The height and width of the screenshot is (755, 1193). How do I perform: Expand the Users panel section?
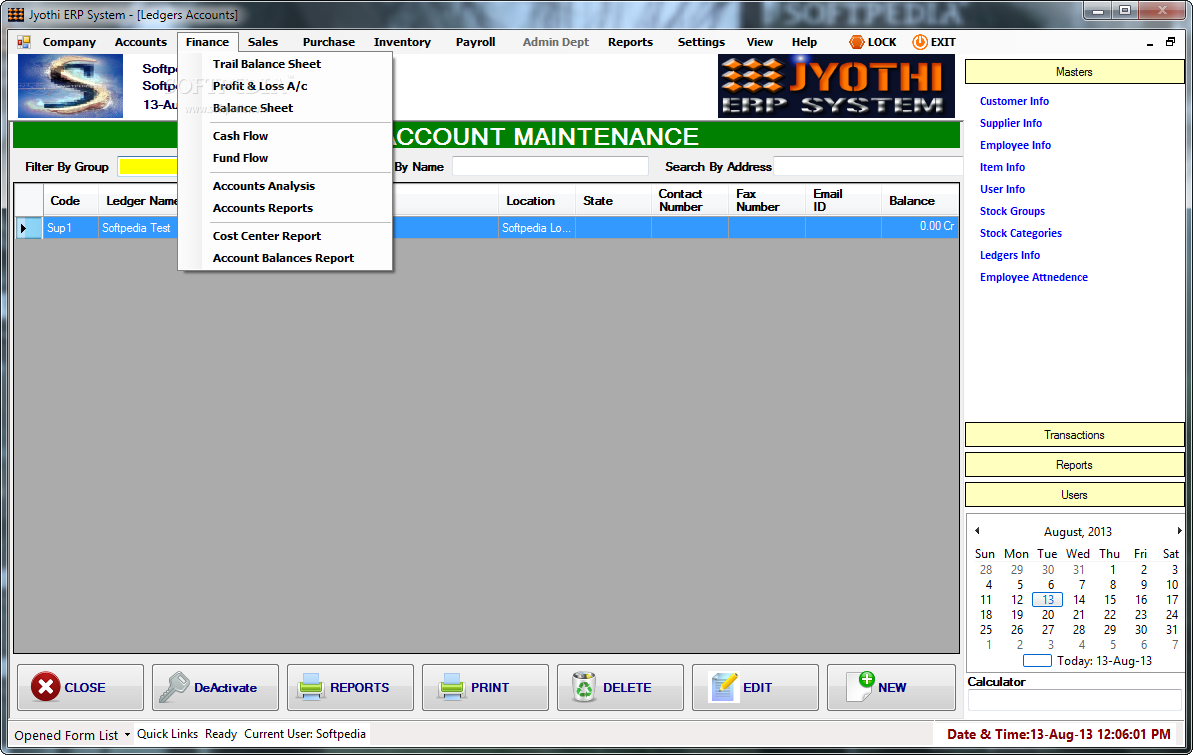point(1074,495)
